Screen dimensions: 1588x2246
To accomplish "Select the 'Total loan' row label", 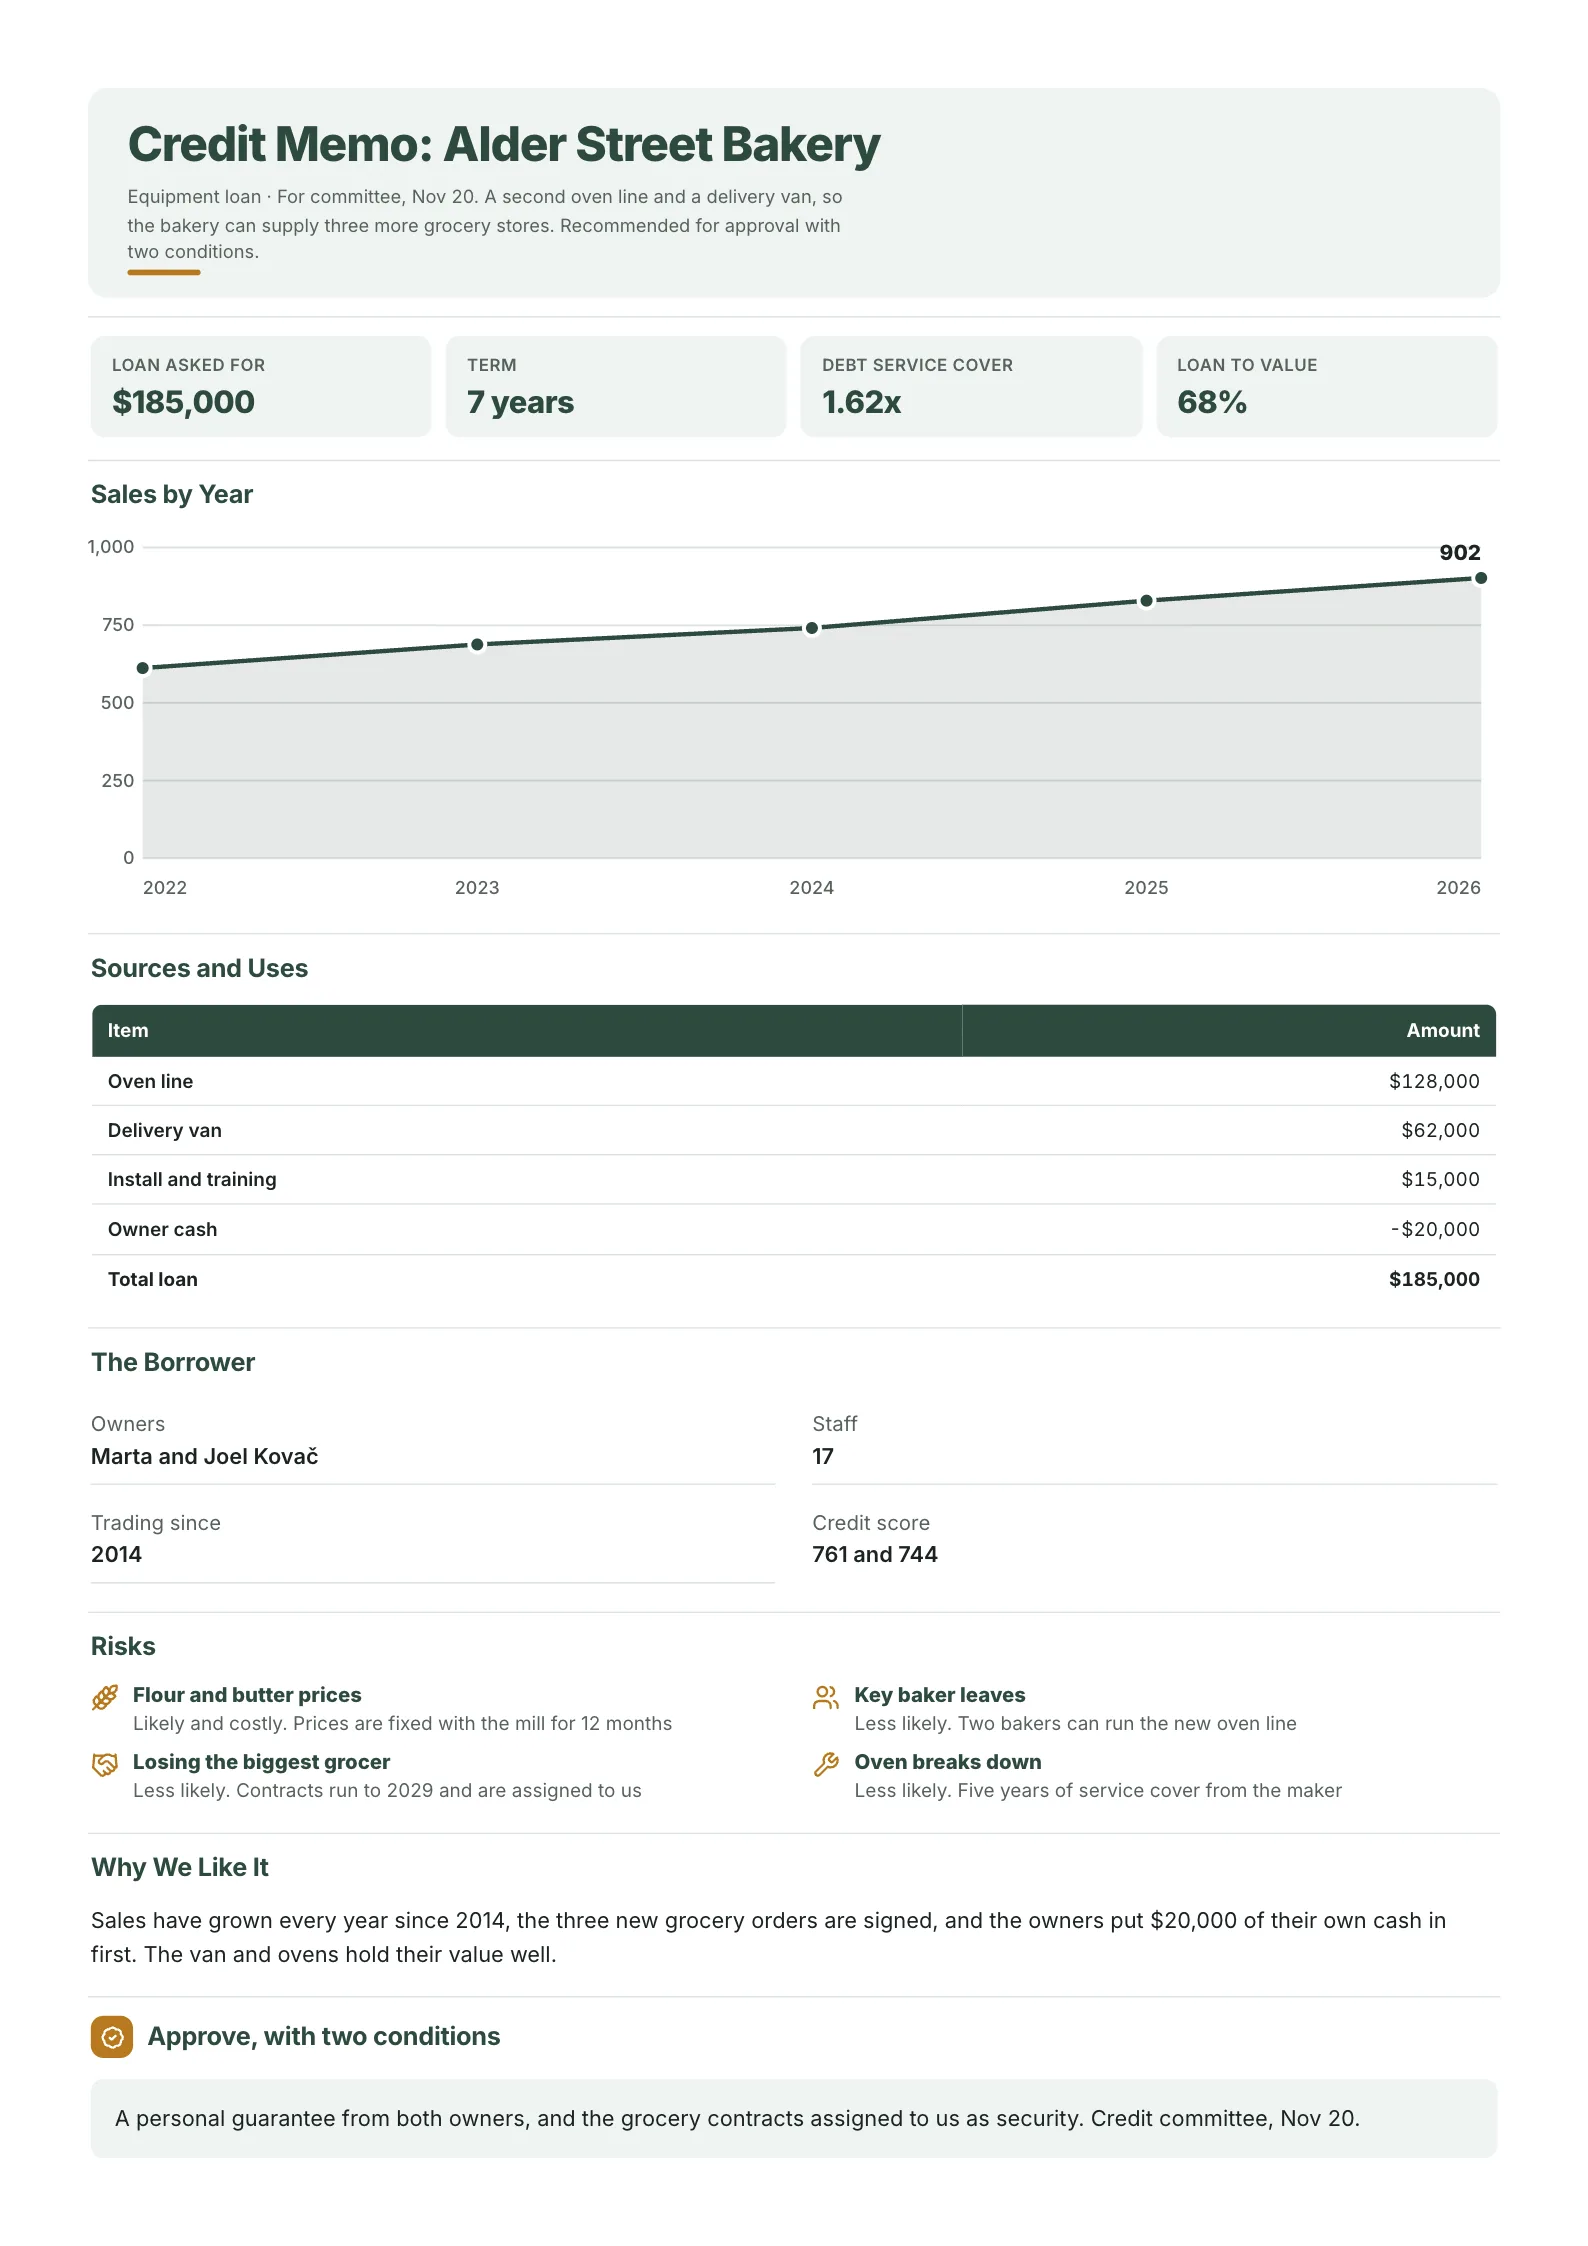I will click(153, 1279).
